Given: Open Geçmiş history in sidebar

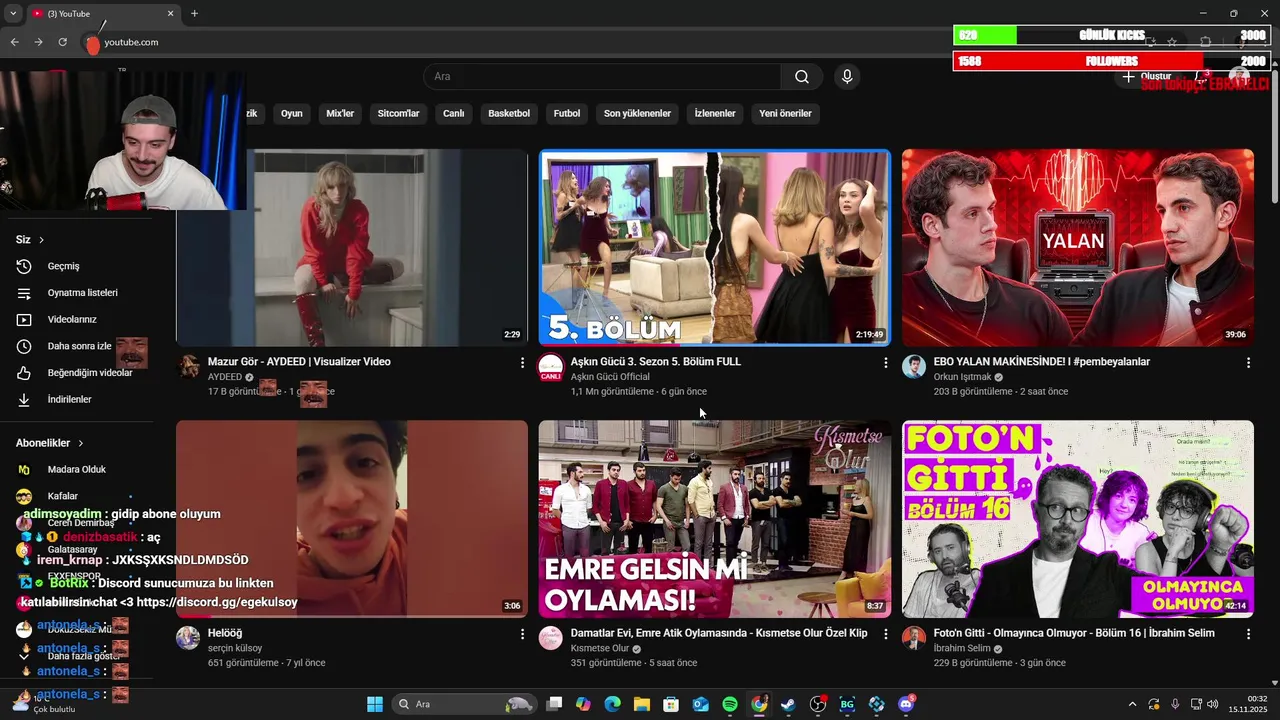Looking at the screenshot, I should click(x=63, y=266).
